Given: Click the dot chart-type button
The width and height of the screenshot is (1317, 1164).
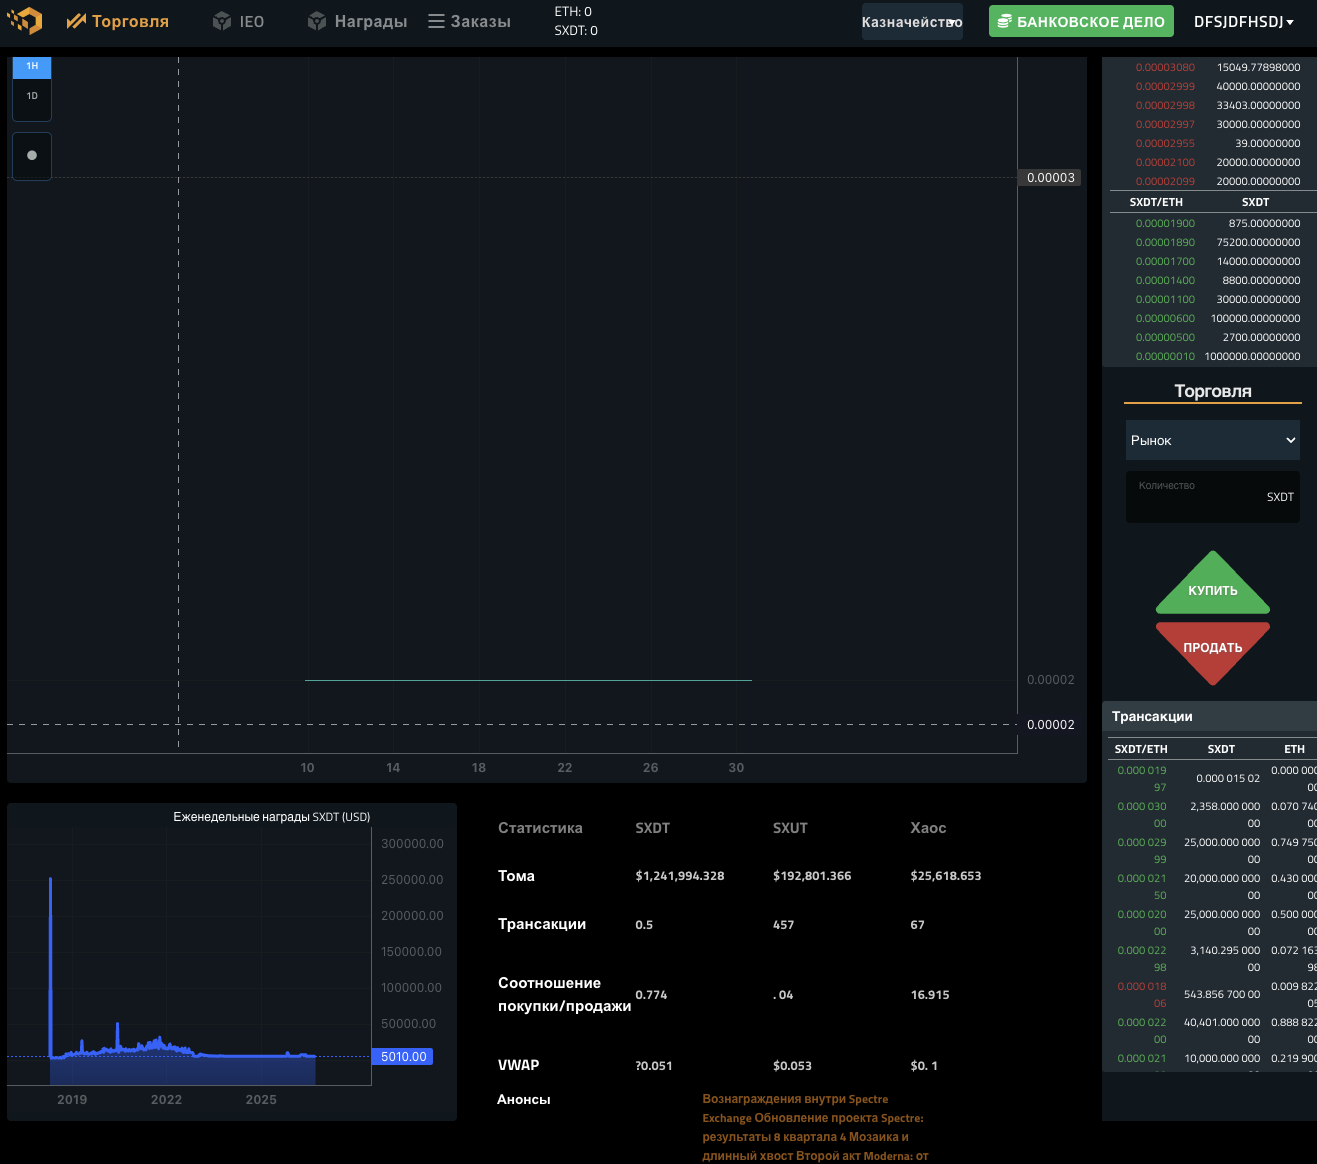Looking at the screenshot, I should [32, 155].
